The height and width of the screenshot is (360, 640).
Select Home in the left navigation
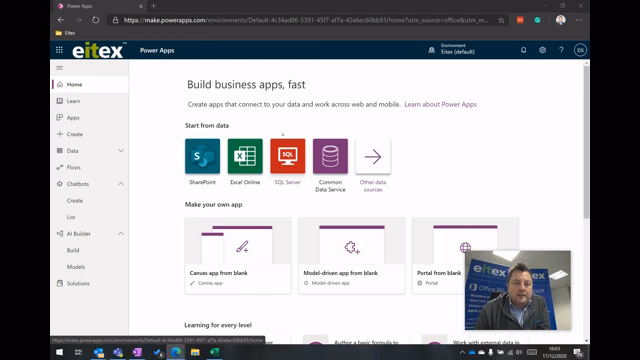89,84
